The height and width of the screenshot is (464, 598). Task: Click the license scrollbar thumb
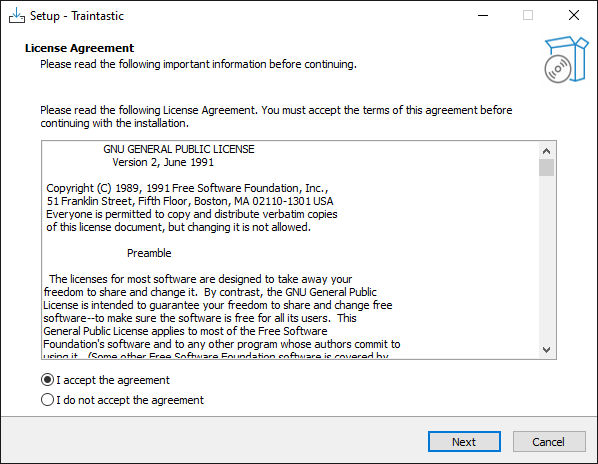pos(547,168)
